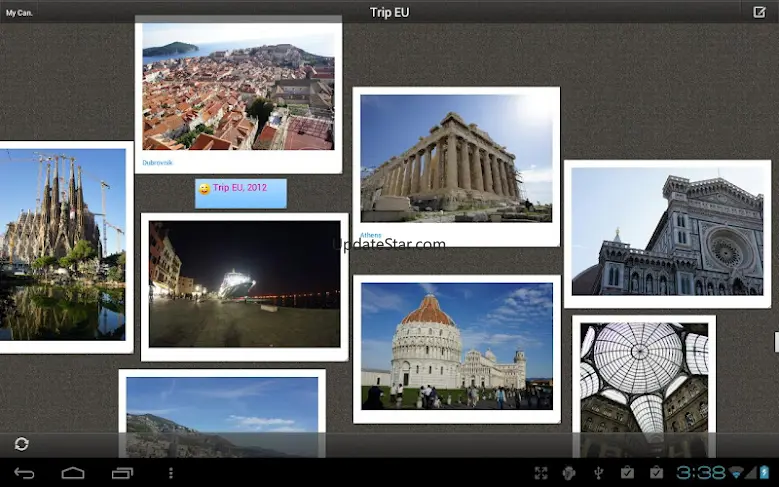Select the Sagrada Familia photo

coord(62,245)
